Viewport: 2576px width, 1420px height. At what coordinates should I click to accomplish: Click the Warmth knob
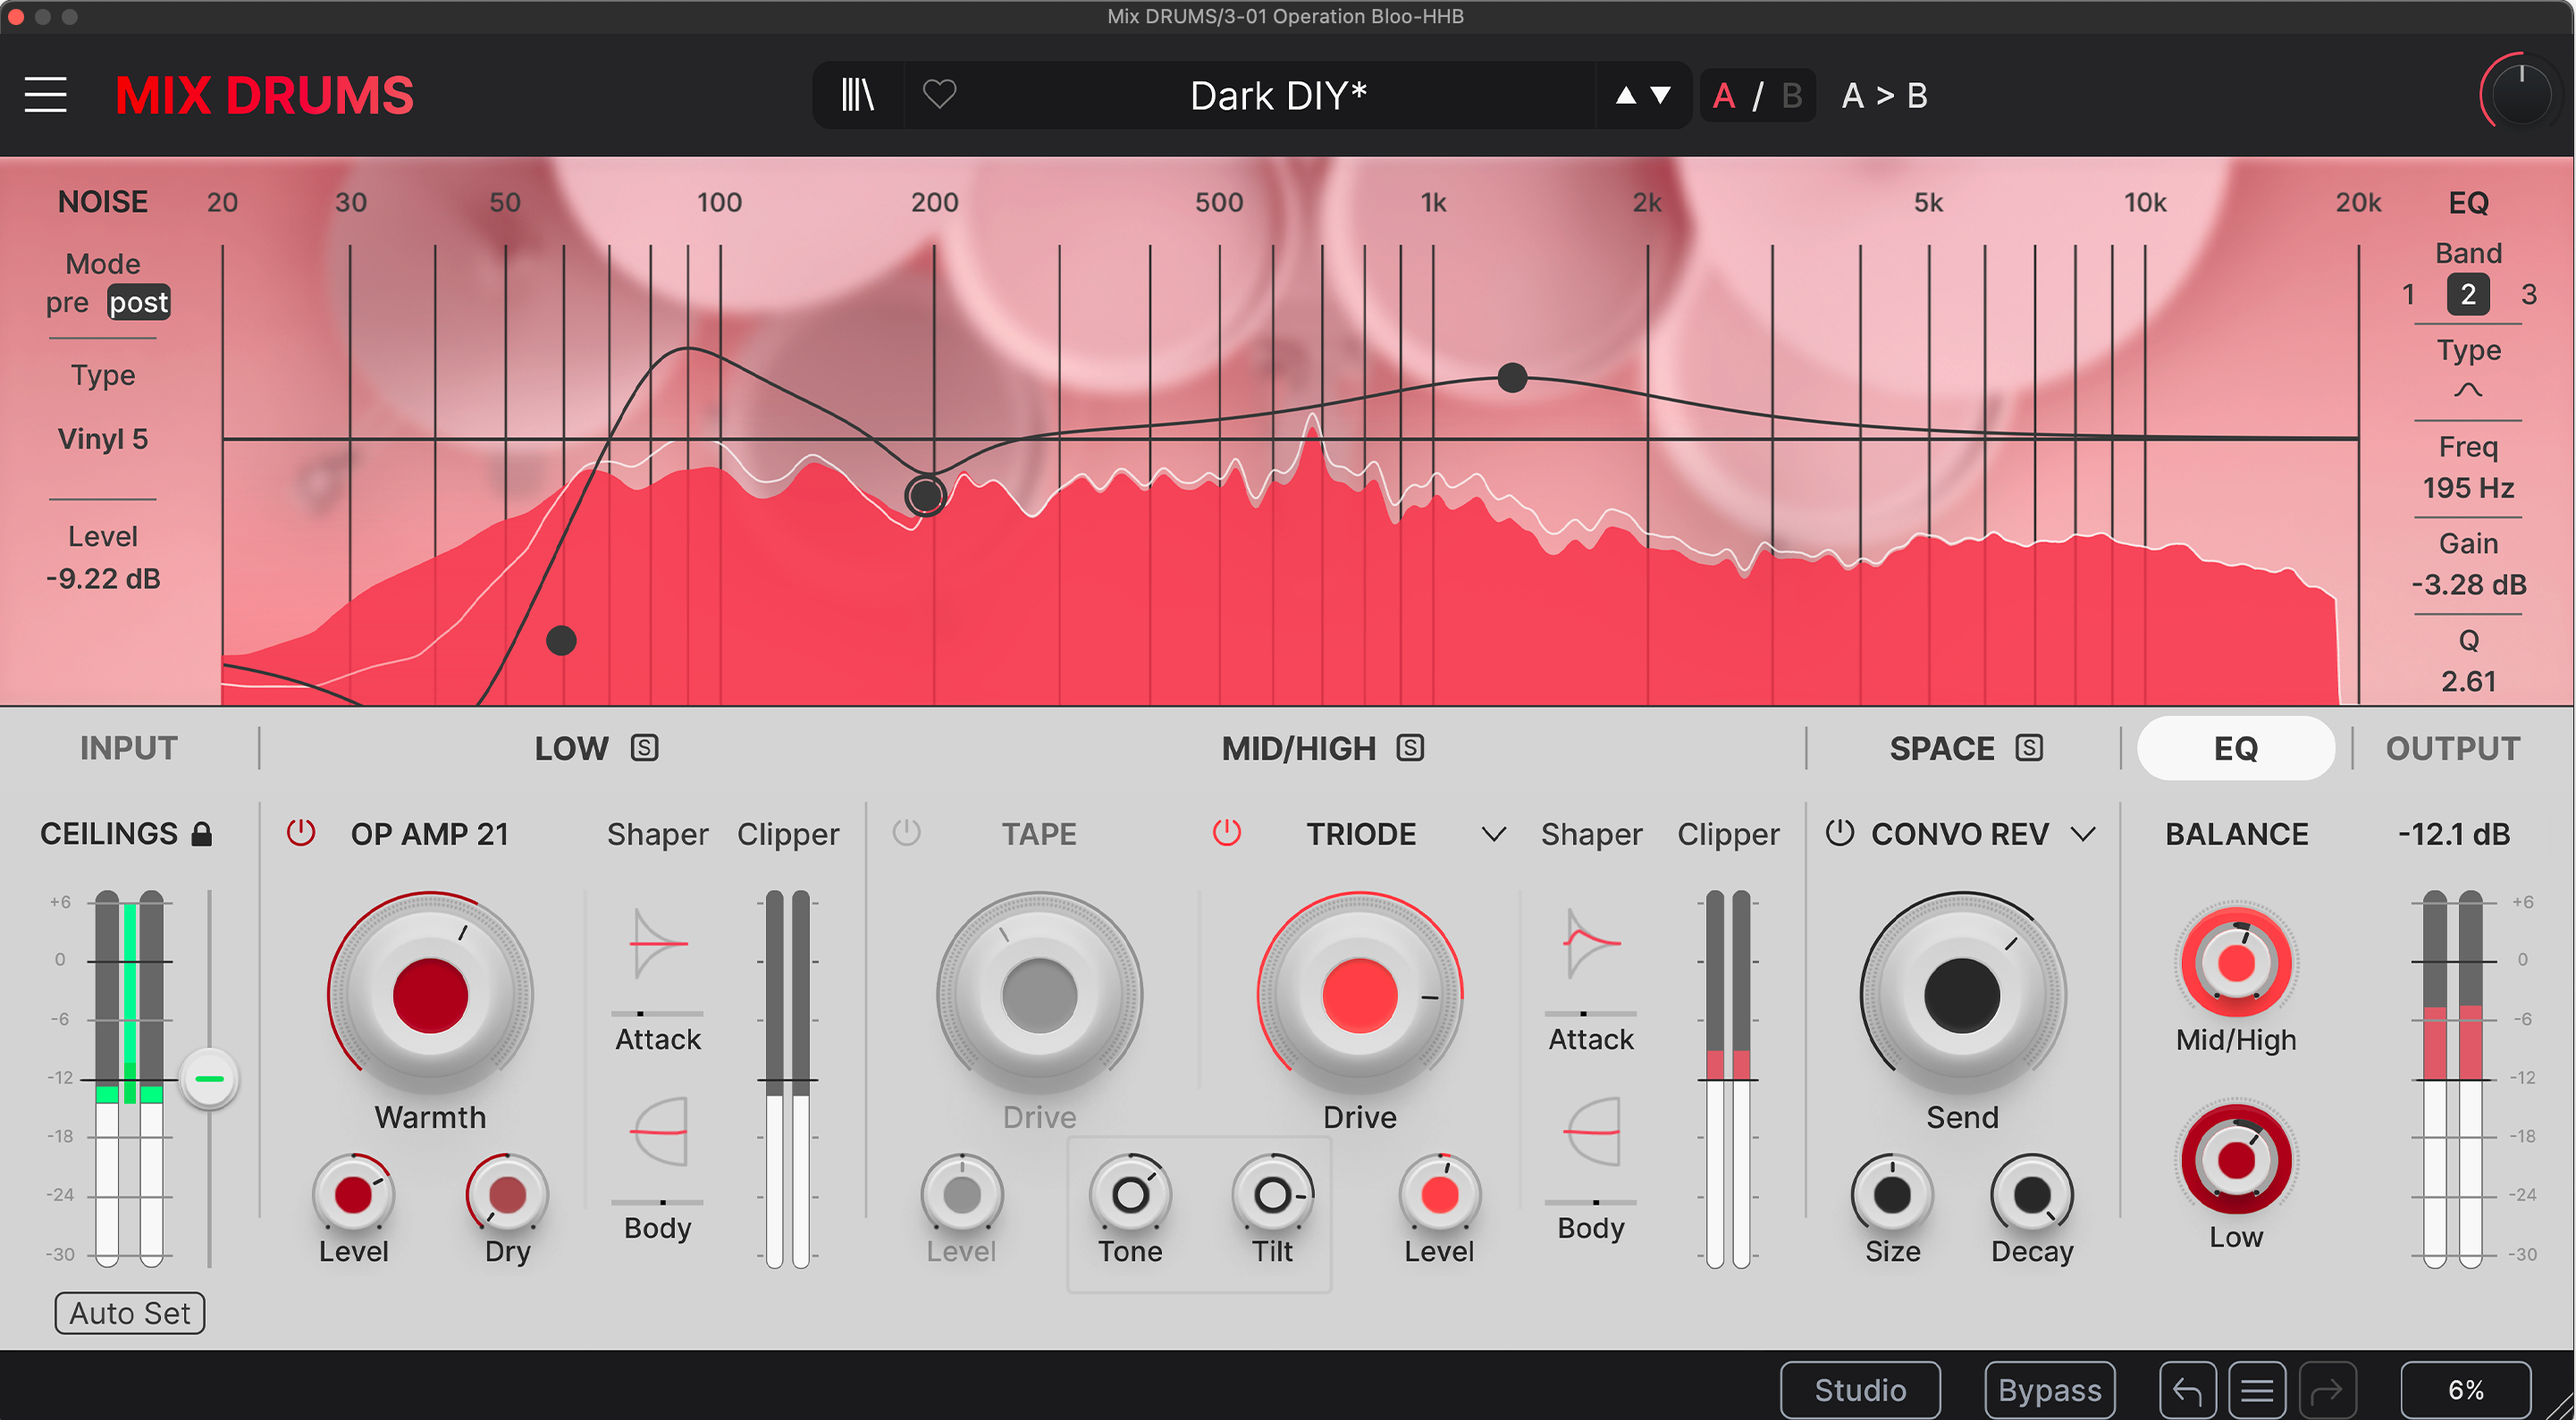point(430,994)
